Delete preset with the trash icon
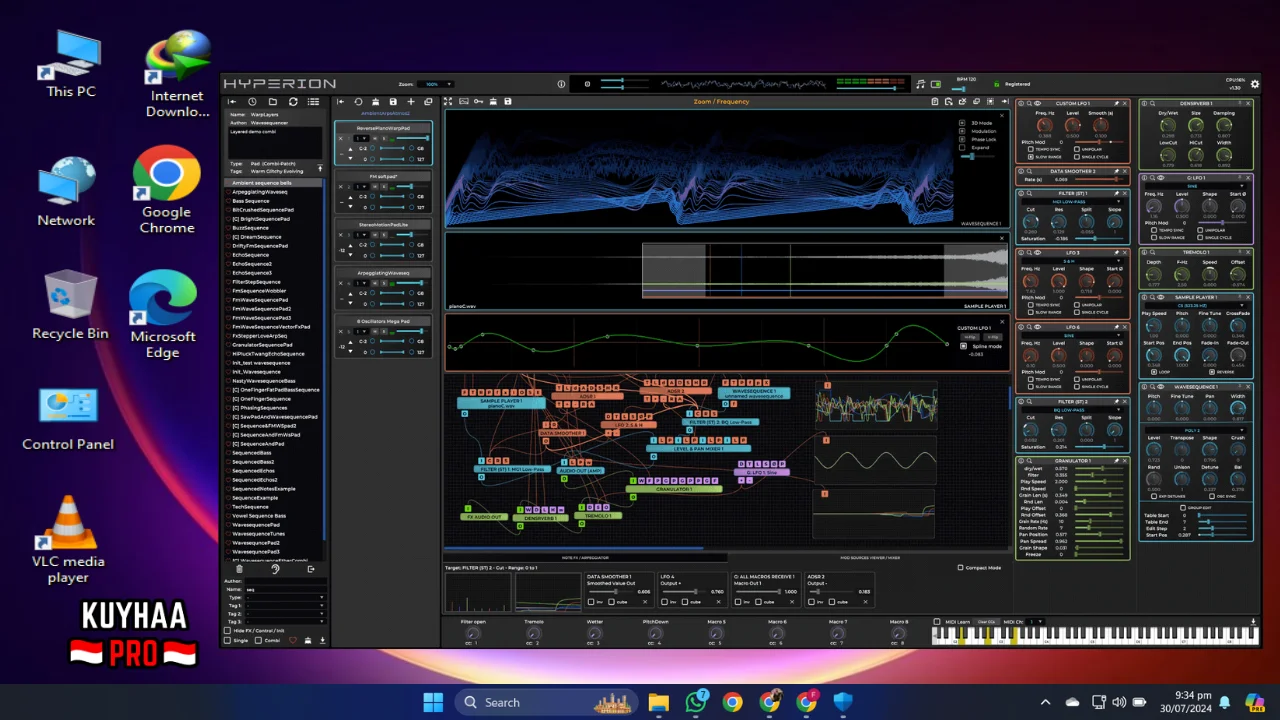The height and width of the screenshot is (720, 1280). pos(239,569)
